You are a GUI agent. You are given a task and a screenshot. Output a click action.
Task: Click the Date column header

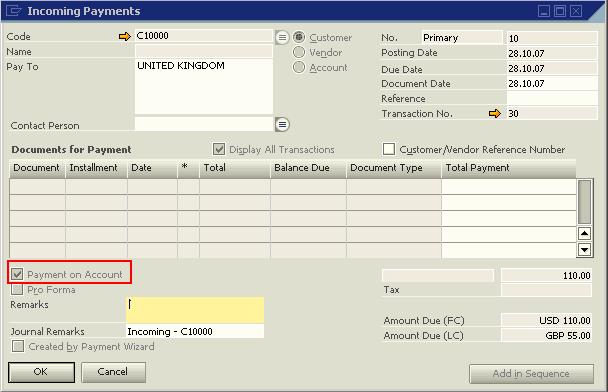click(152, 169)
